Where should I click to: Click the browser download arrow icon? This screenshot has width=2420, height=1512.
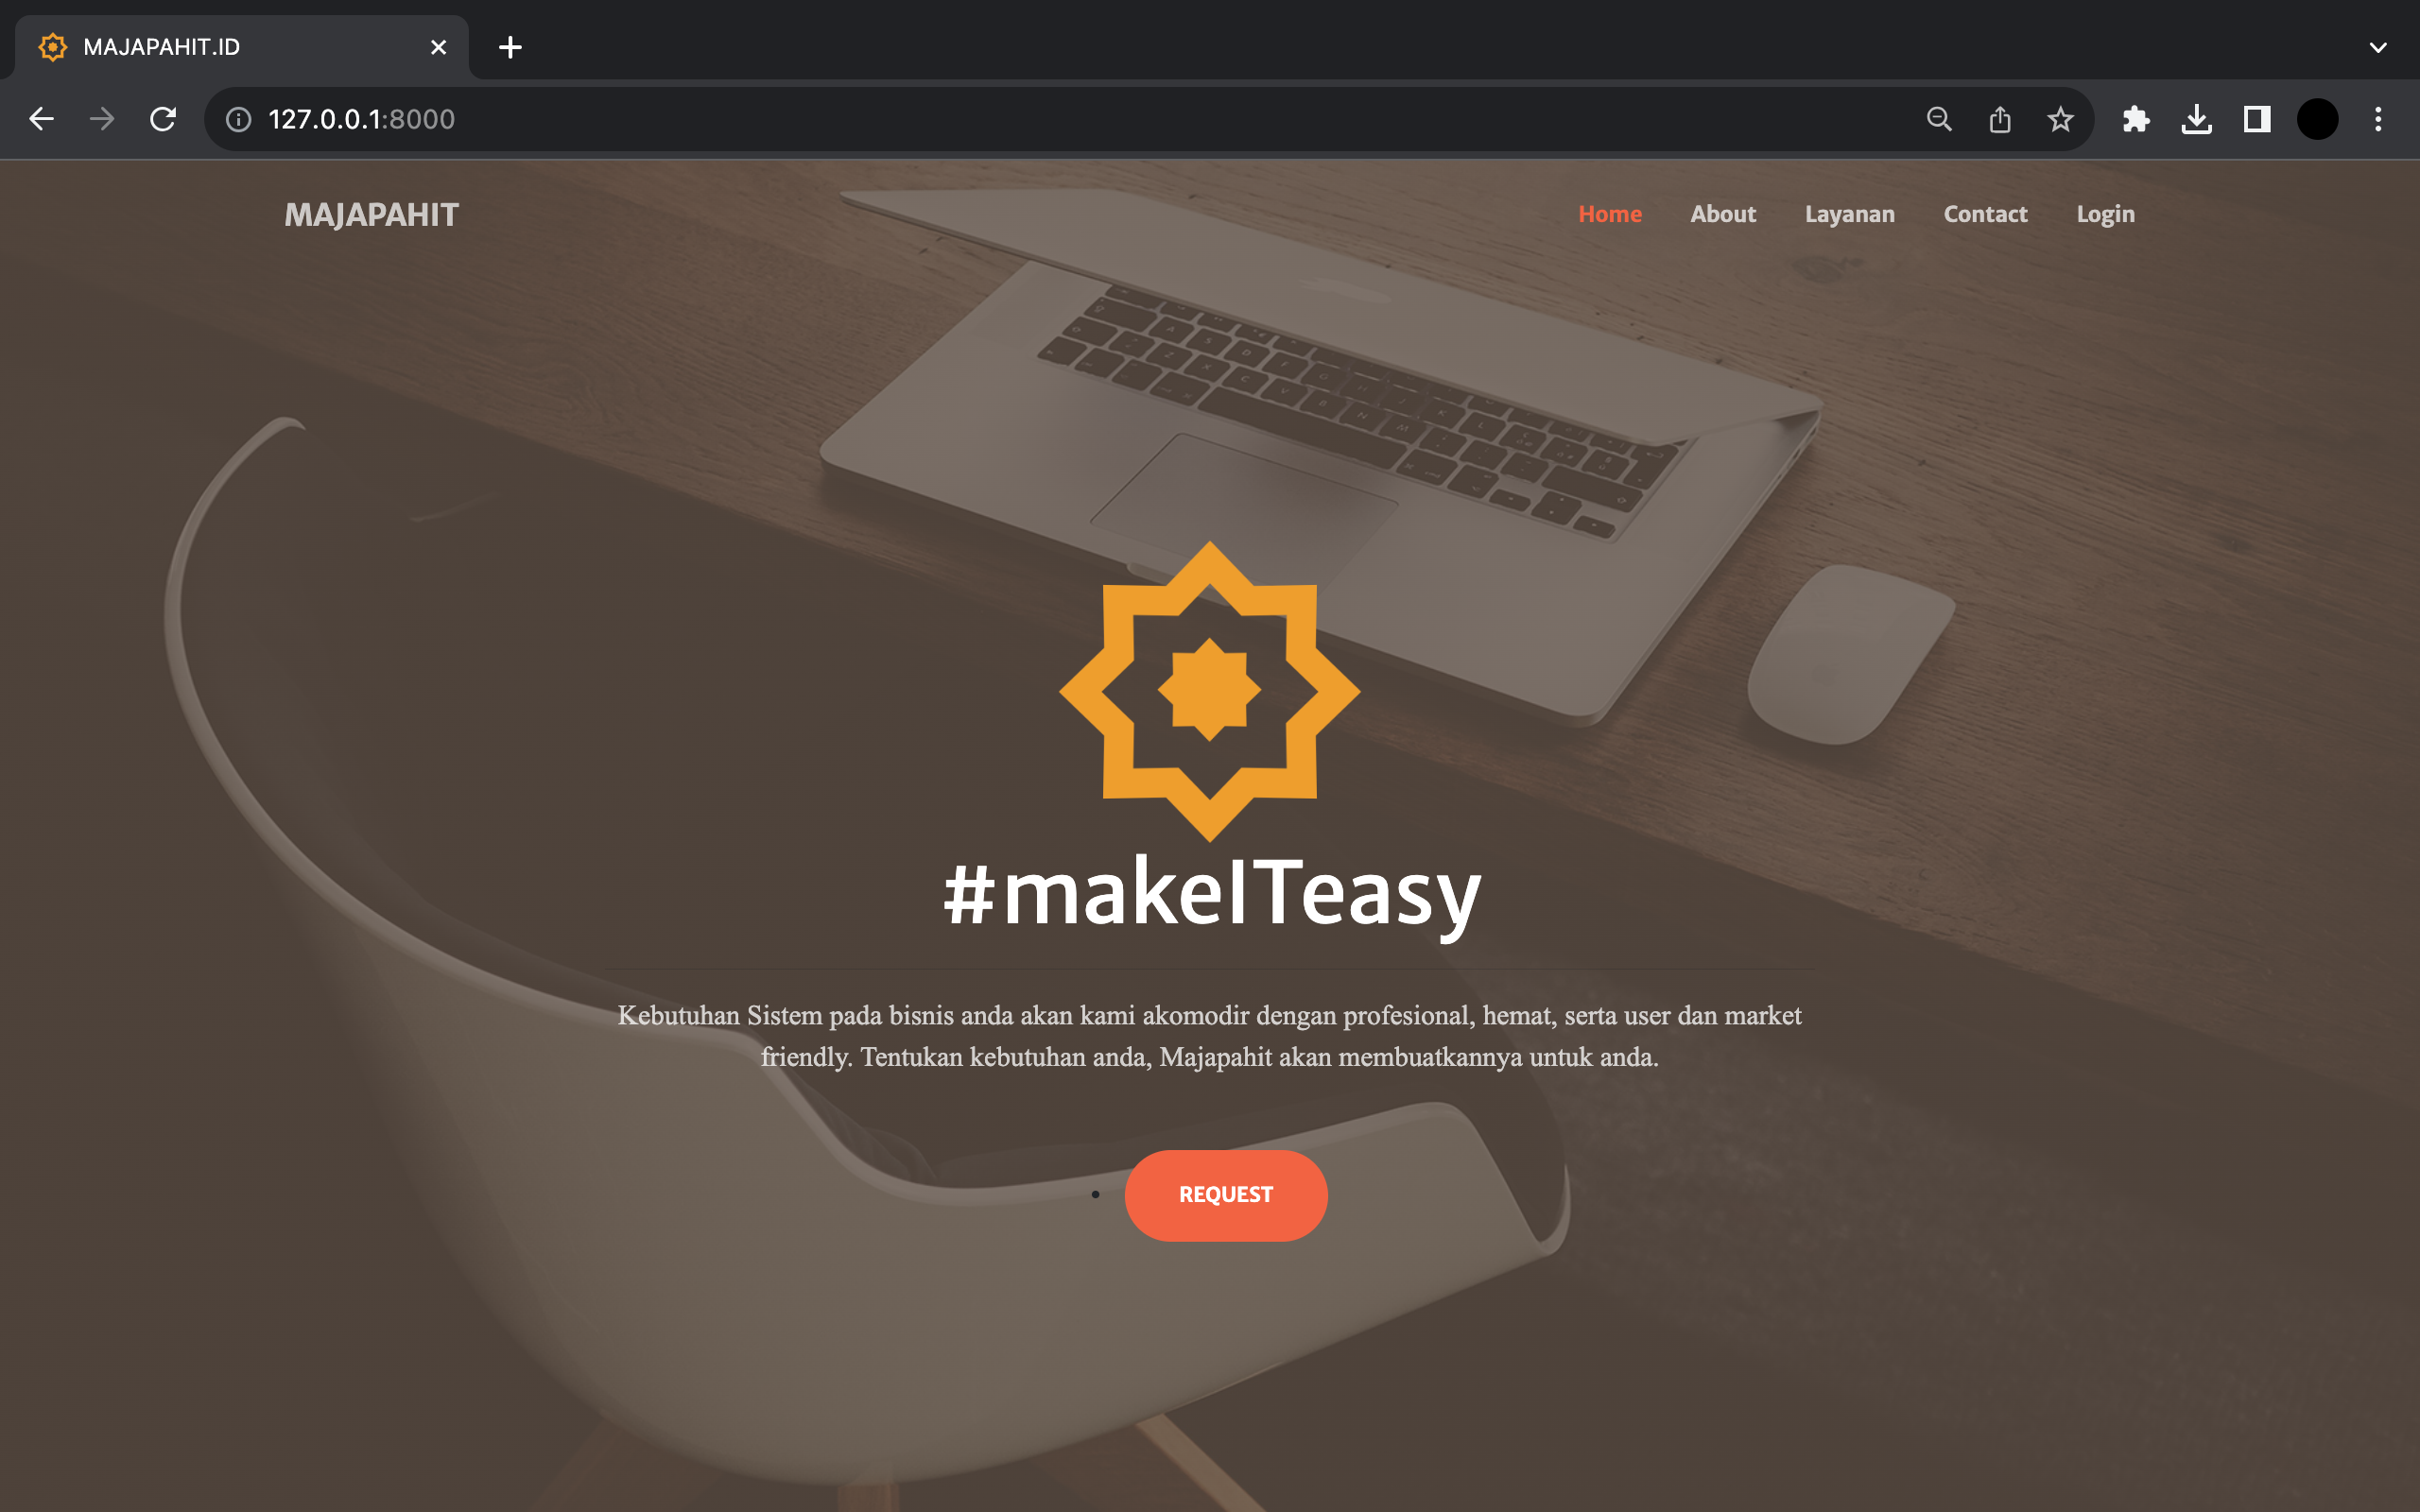[2199, 118]
